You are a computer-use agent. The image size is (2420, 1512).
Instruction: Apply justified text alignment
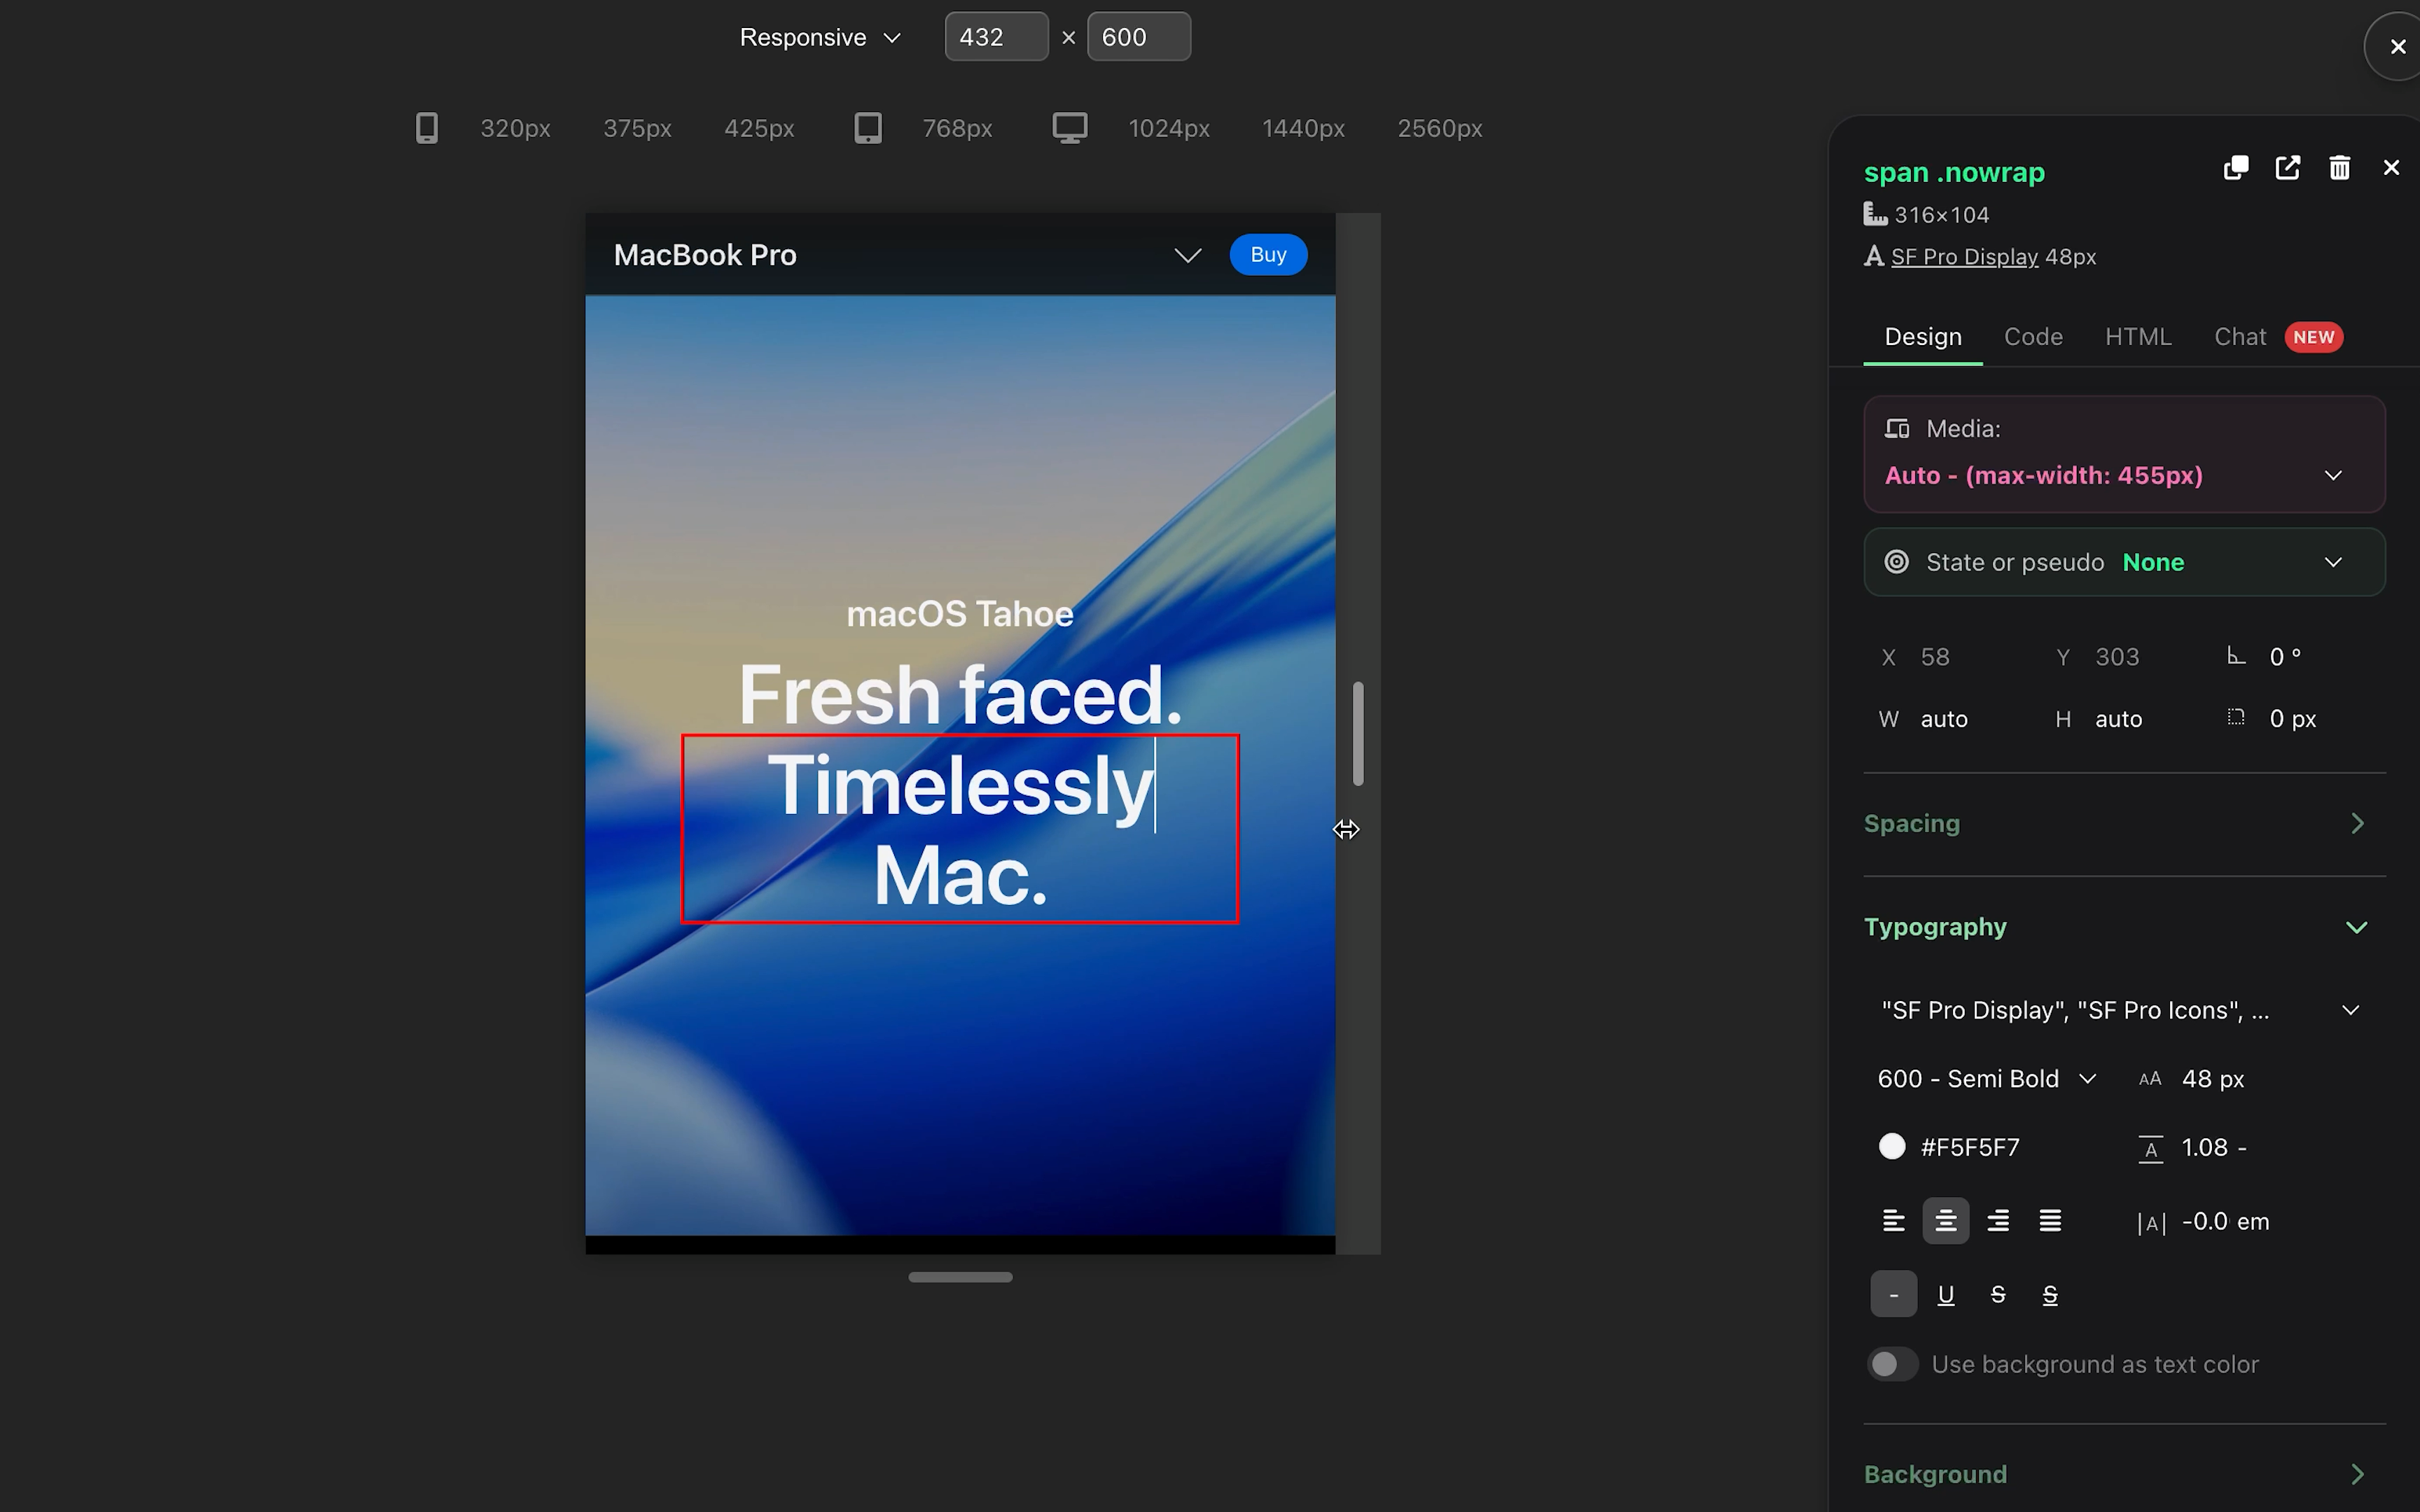(x=2050, y=1220)
